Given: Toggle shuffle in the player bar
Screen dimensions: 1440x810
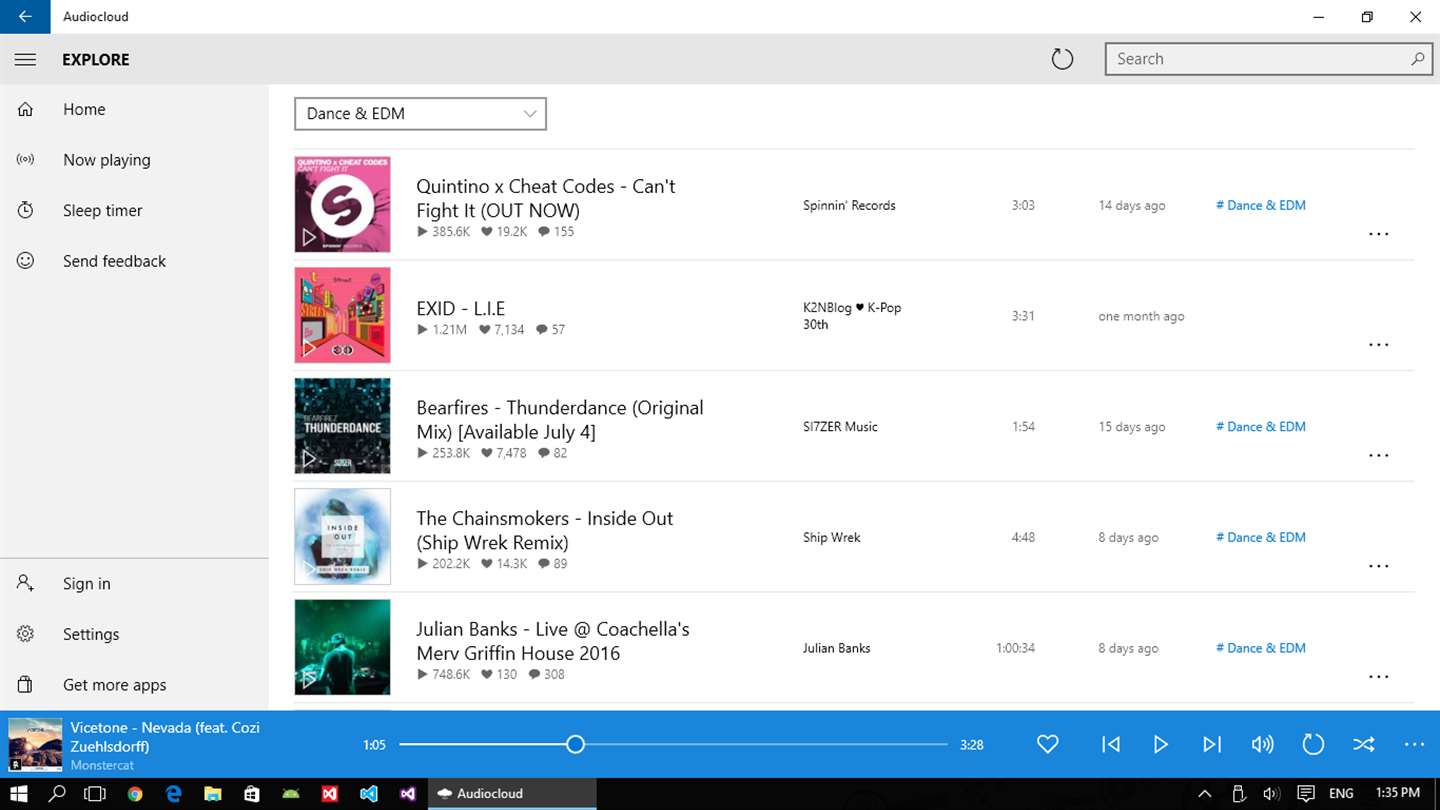Looking at the screenshot, I should (1364, 744).
